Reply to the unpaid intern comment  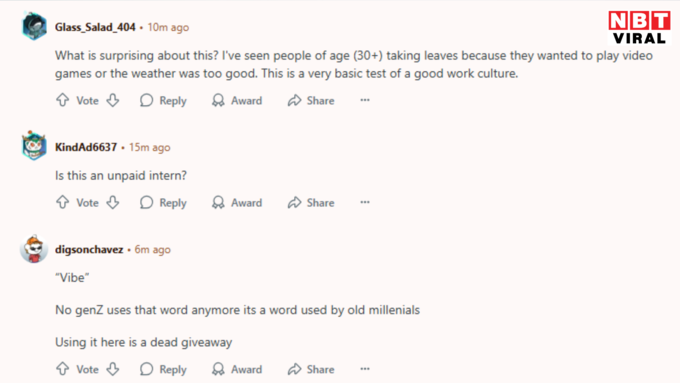(x=163, y=202)
